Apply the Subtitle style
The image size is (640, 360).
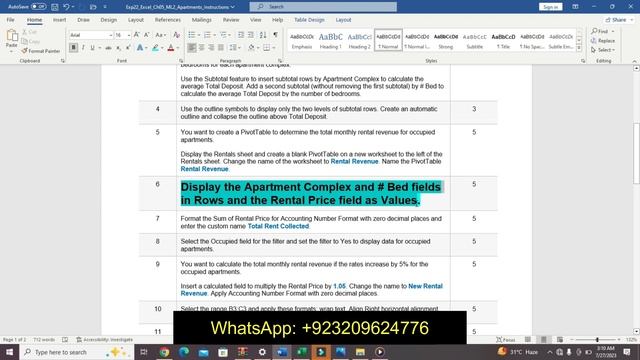pos(474,40)
